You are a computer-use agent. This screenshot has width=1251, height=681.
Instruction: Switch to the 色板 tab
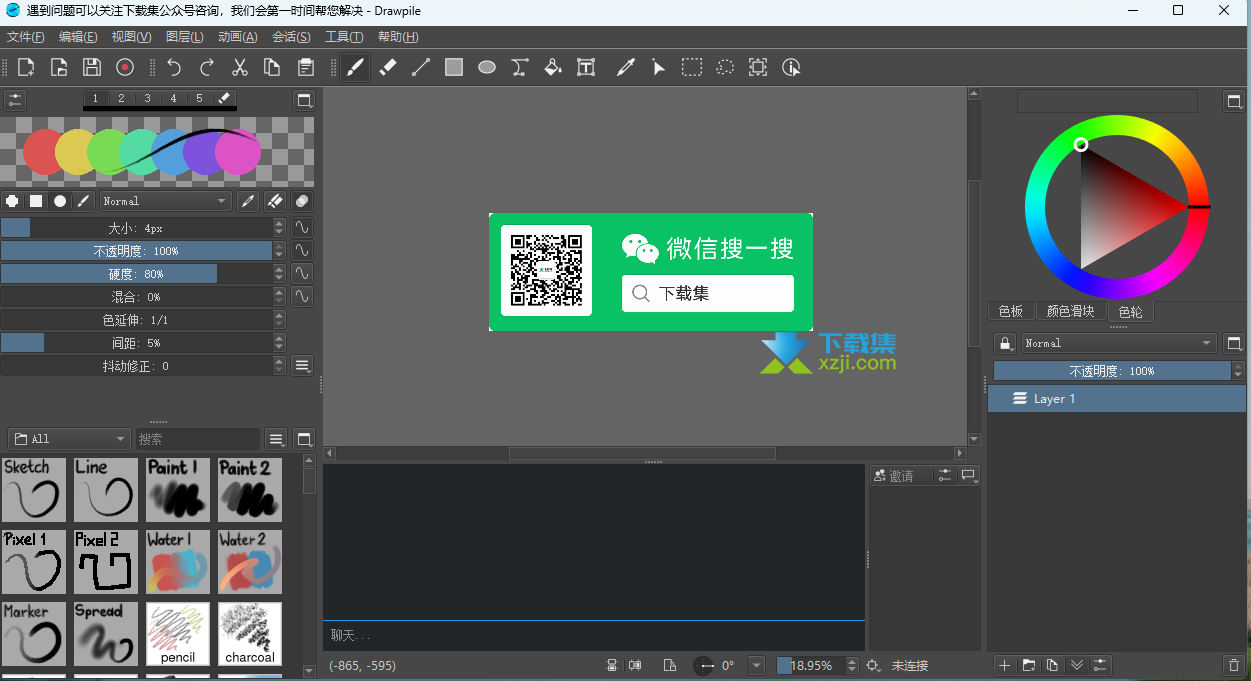[x=1011, y=312]
